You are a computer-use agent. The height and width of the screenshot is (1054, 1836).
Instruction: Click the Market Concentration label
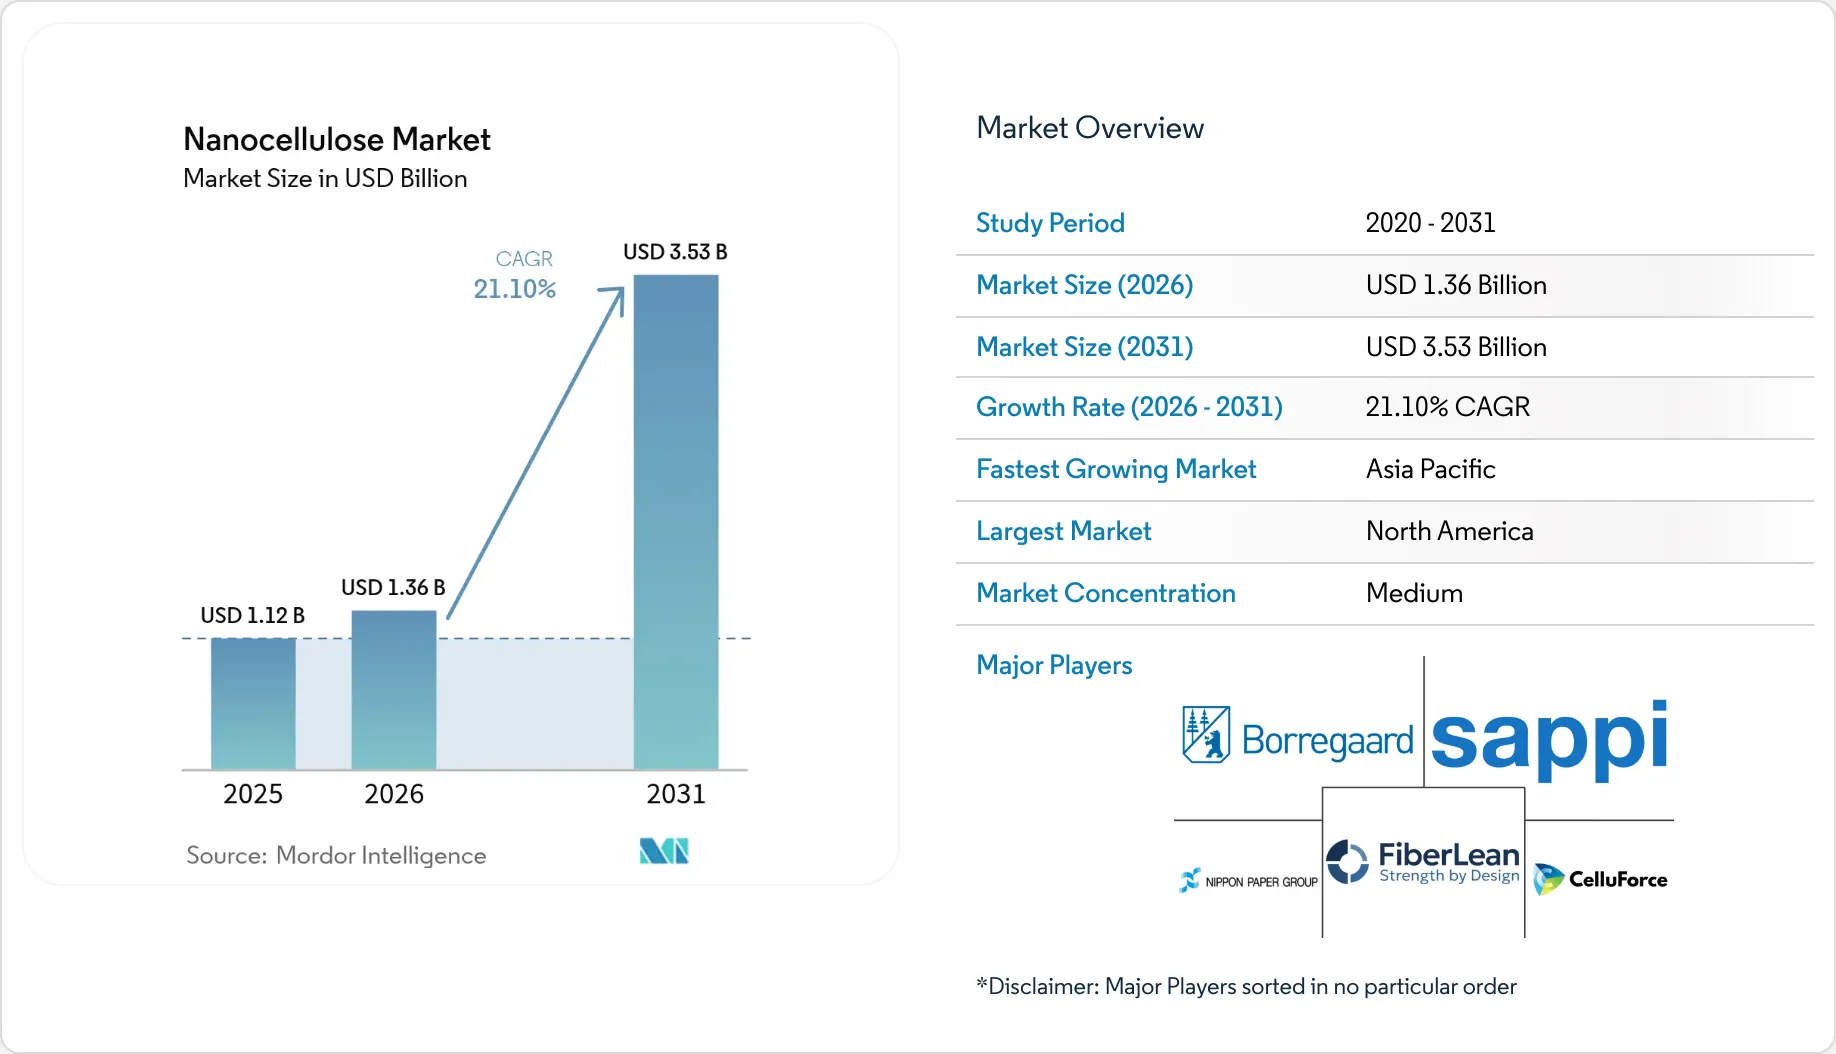click(1105, 593)
